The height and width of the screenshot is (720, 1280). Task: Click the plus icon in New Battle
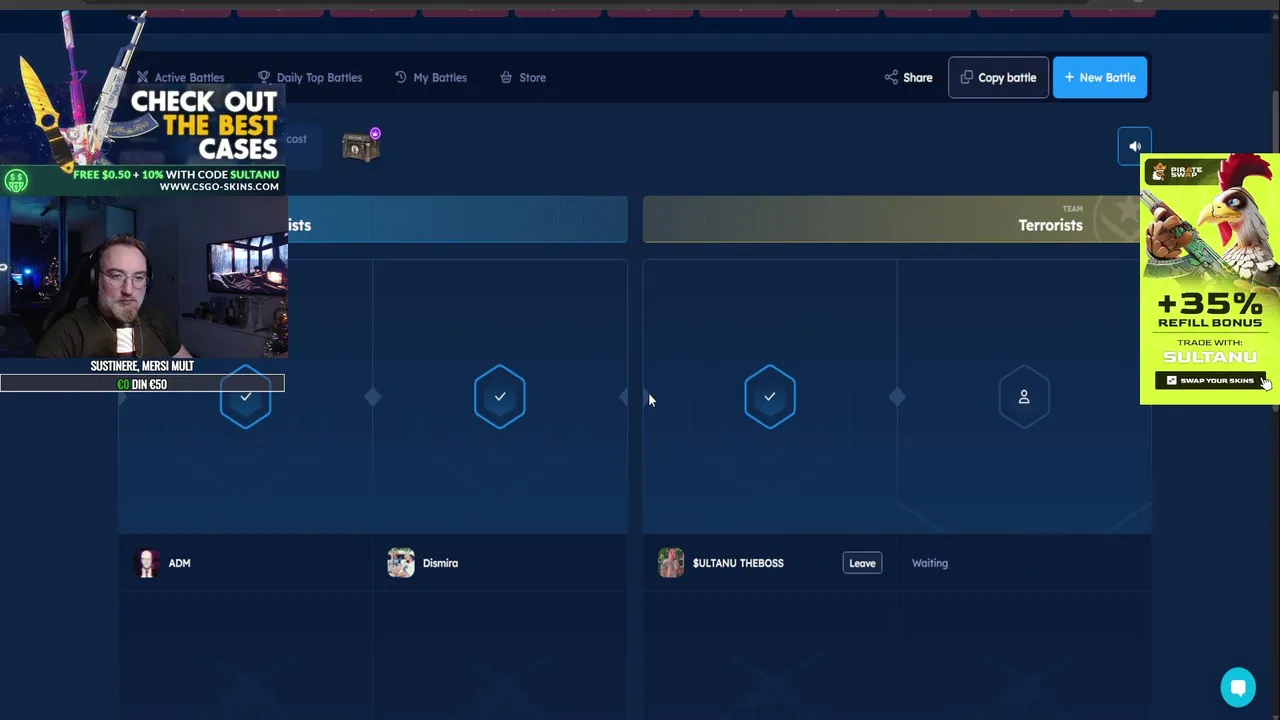[1069, 77]
